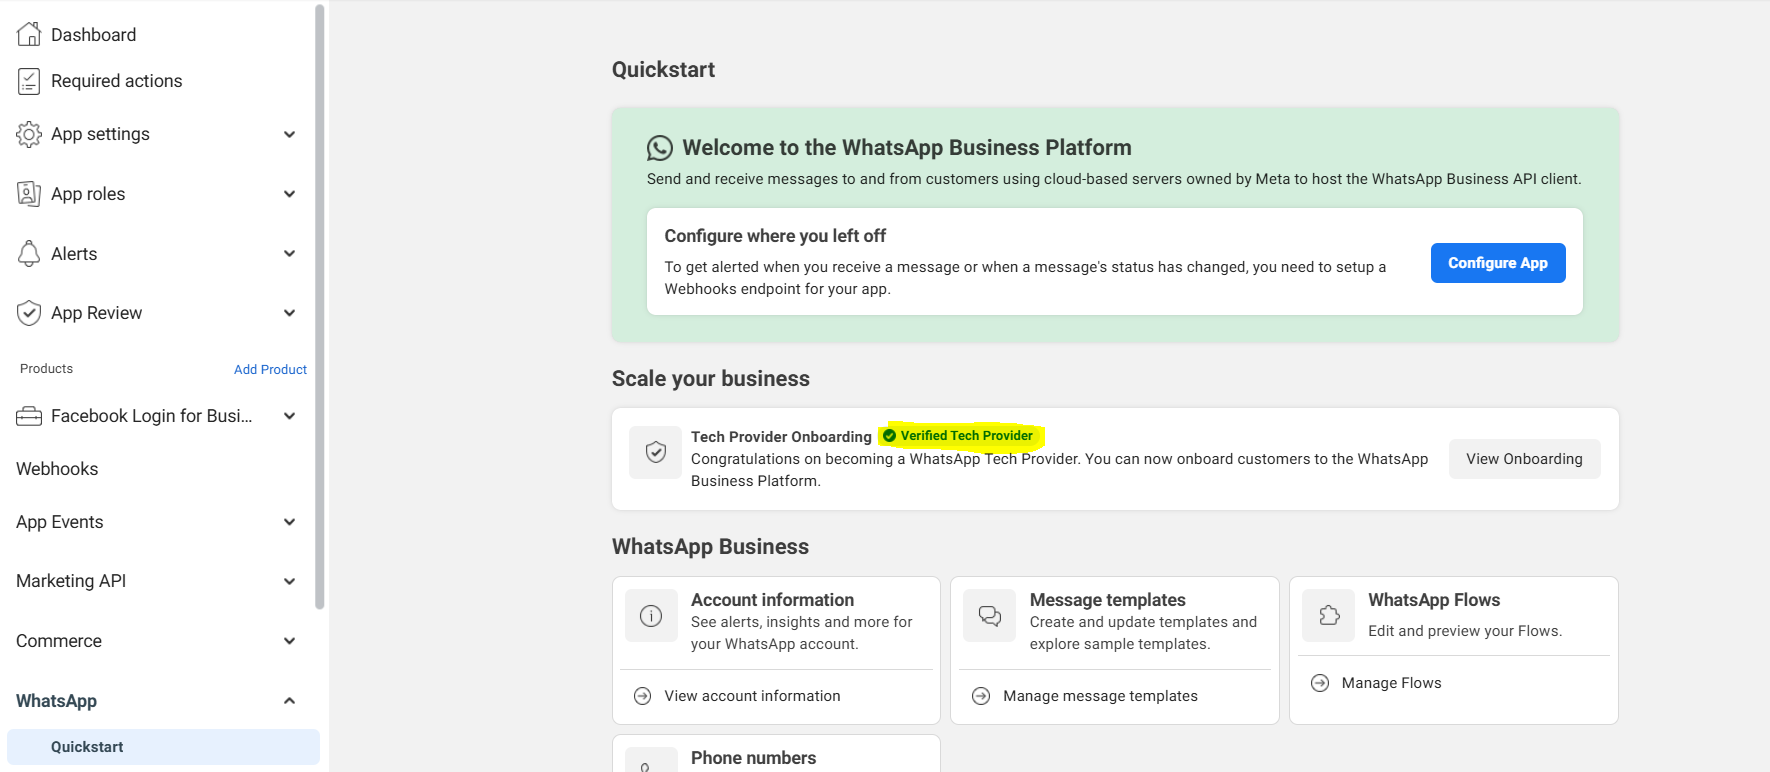The image size is (1770, 772).
Task: Click the Add Product link
Action: [270, 369]
